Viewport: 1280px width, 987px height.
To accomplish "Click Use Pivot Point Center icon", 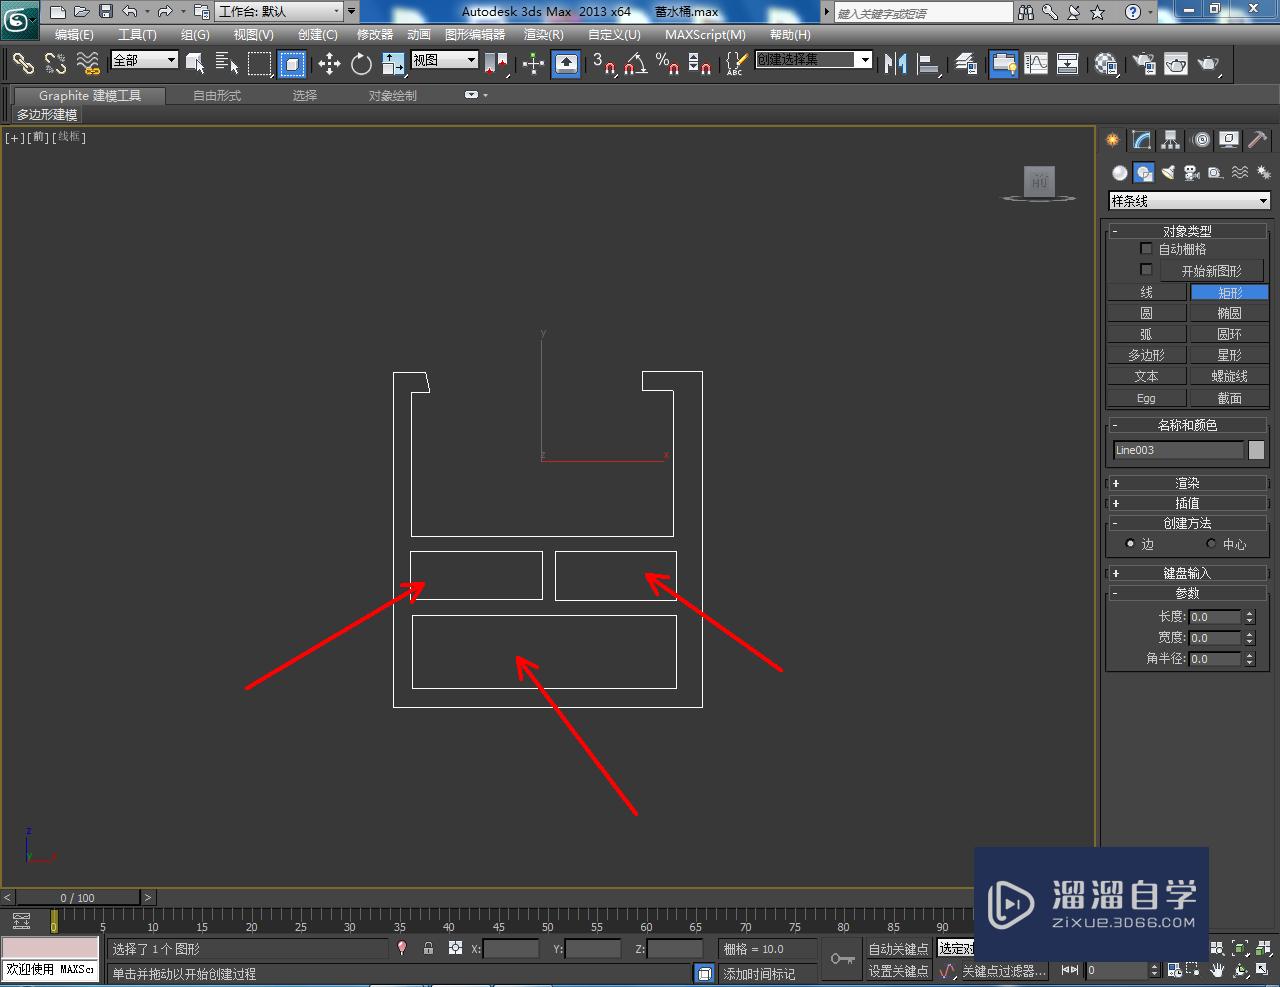I will pos(496,64).
